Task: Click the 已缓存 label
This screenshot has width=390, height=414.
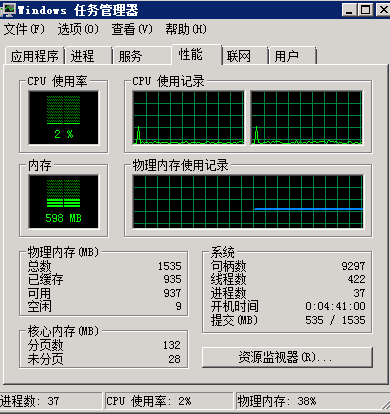Action: [x=45, y=280]
